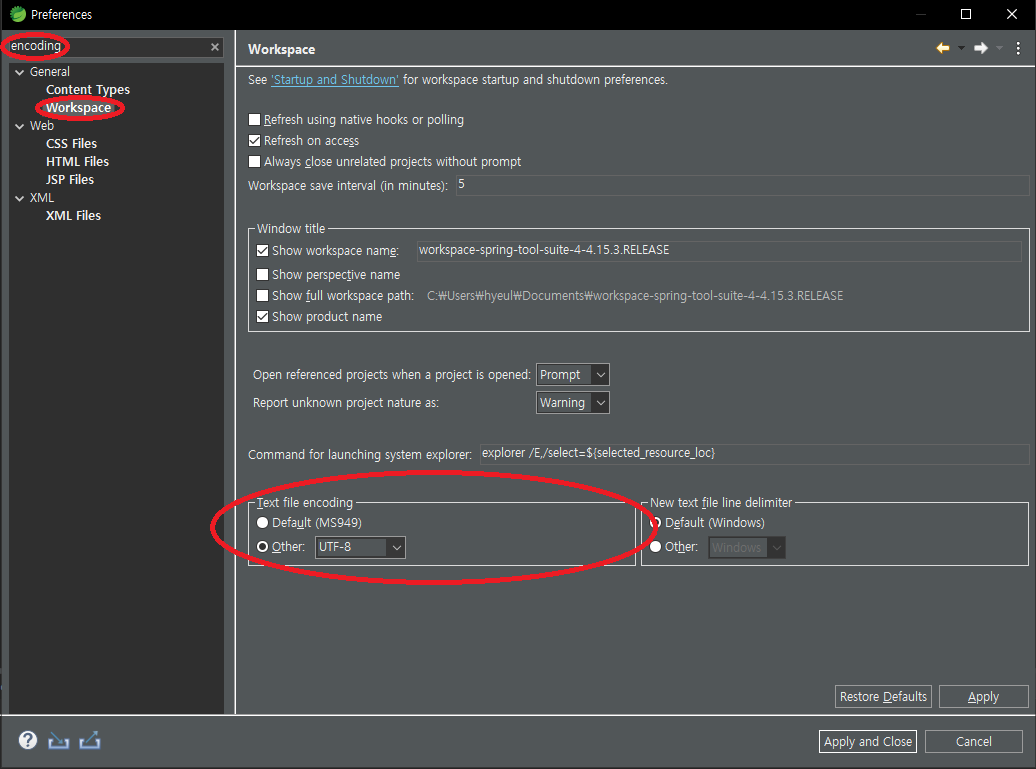The height and width of the screenshot is (769, 1036).
Task: Select Default (MS949) encoding radio button
Action: [262, 523]
